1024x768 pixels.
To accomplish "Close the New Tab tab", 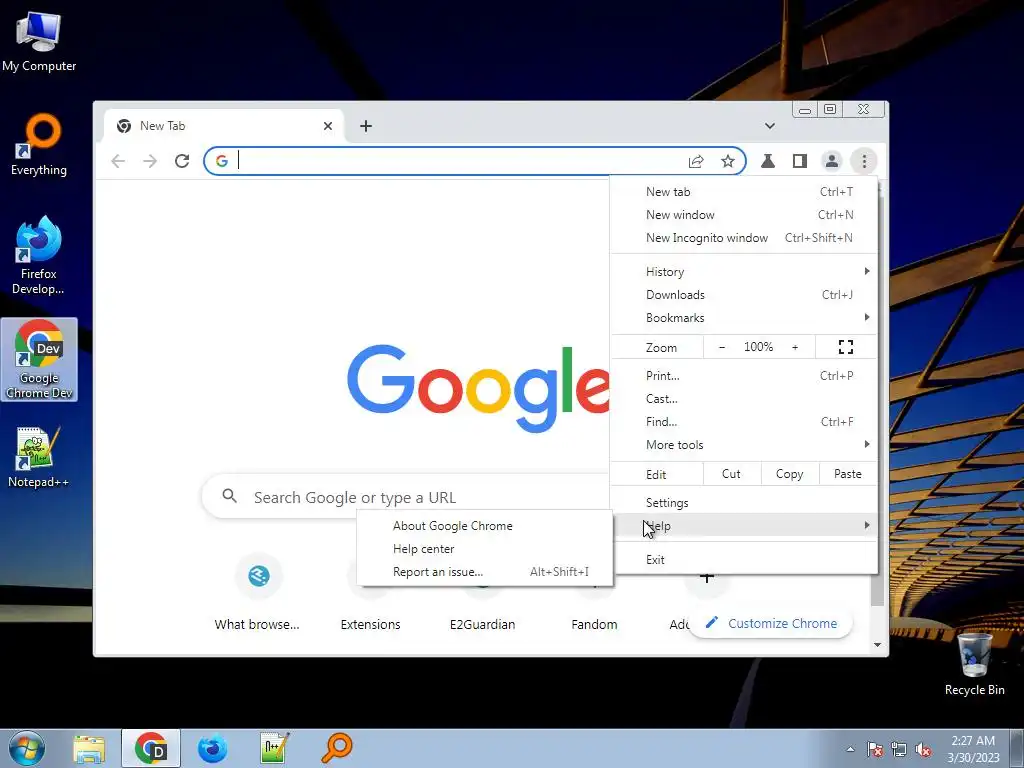I will [x=328, y=126].
